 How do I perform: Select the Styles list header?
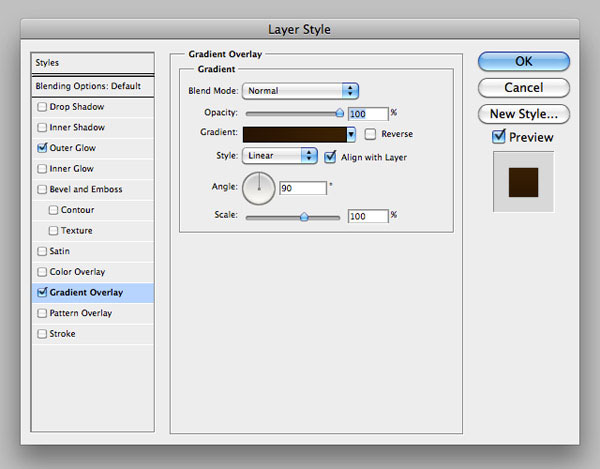[91, 63]
